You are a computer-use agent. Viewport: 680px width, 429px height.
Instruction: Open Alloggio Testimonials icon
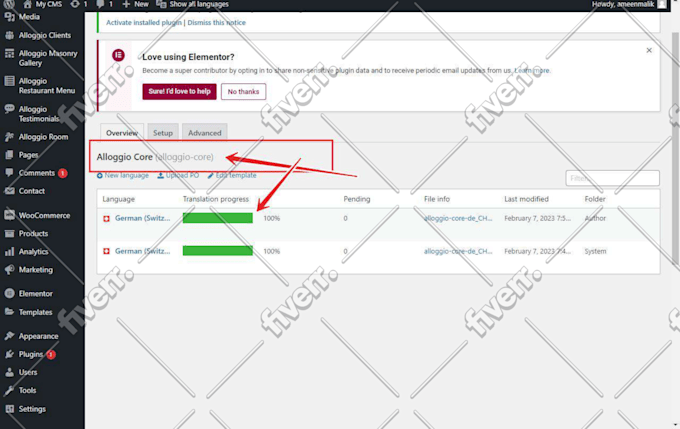[x=9, y=109]
